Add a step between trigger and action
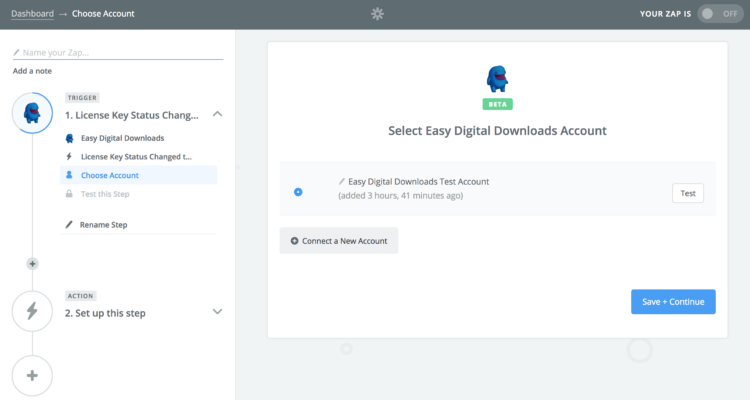 tap(32, 264)
